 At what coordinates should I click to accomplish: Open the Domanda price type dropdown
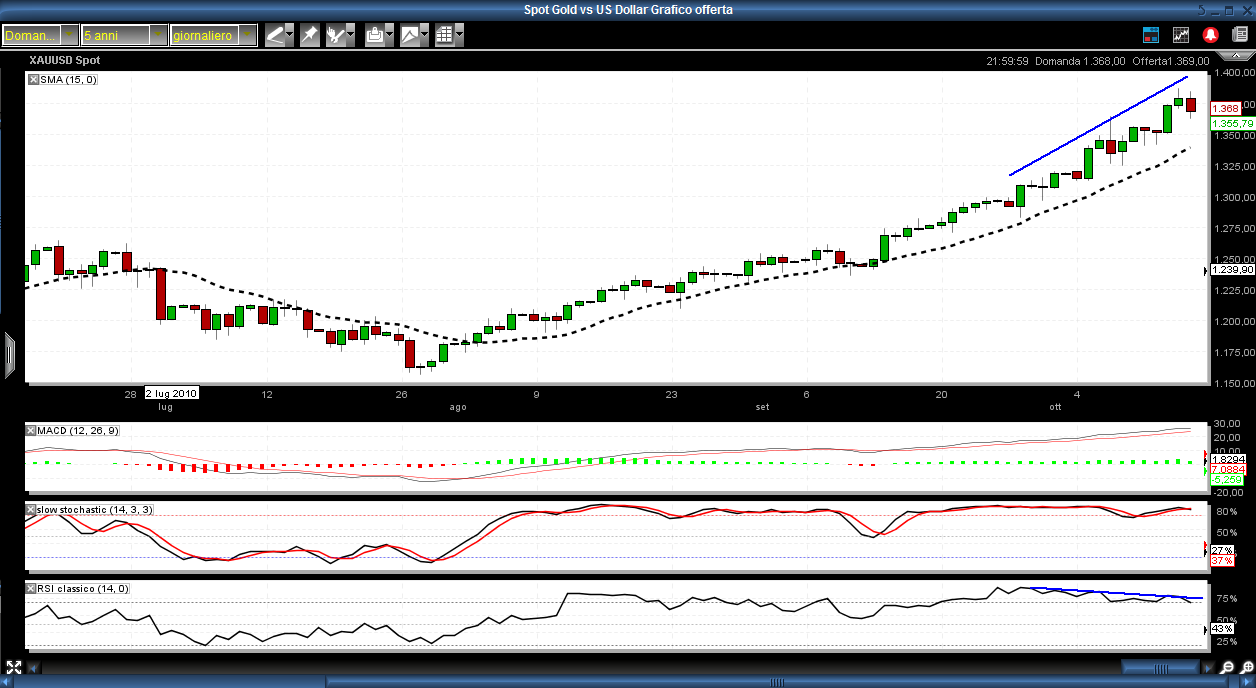point(69,35)
